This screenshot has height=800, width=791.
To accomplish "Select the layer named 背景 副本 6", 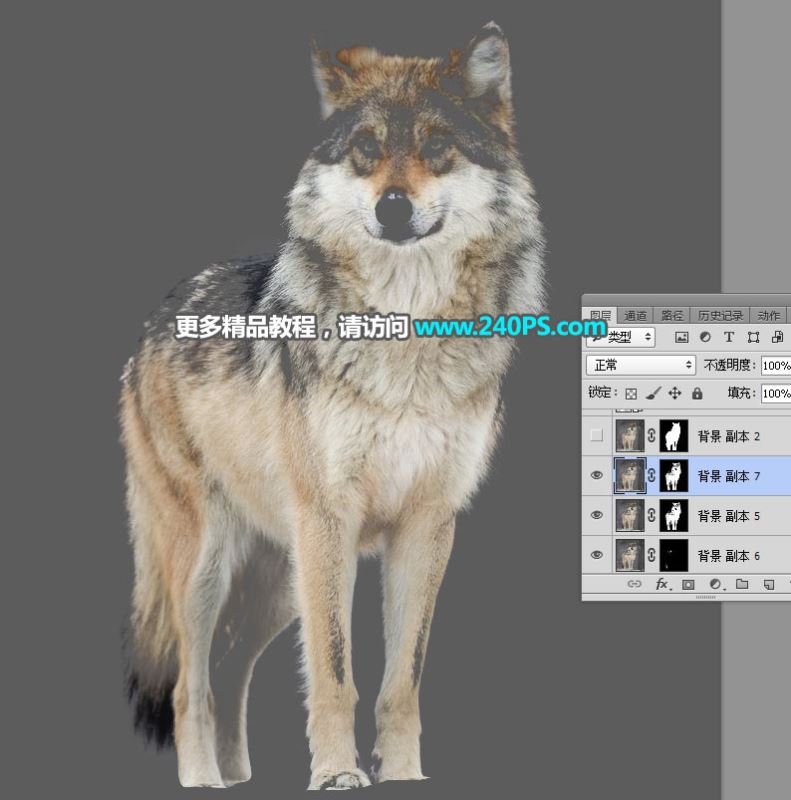I will point(729,556).
